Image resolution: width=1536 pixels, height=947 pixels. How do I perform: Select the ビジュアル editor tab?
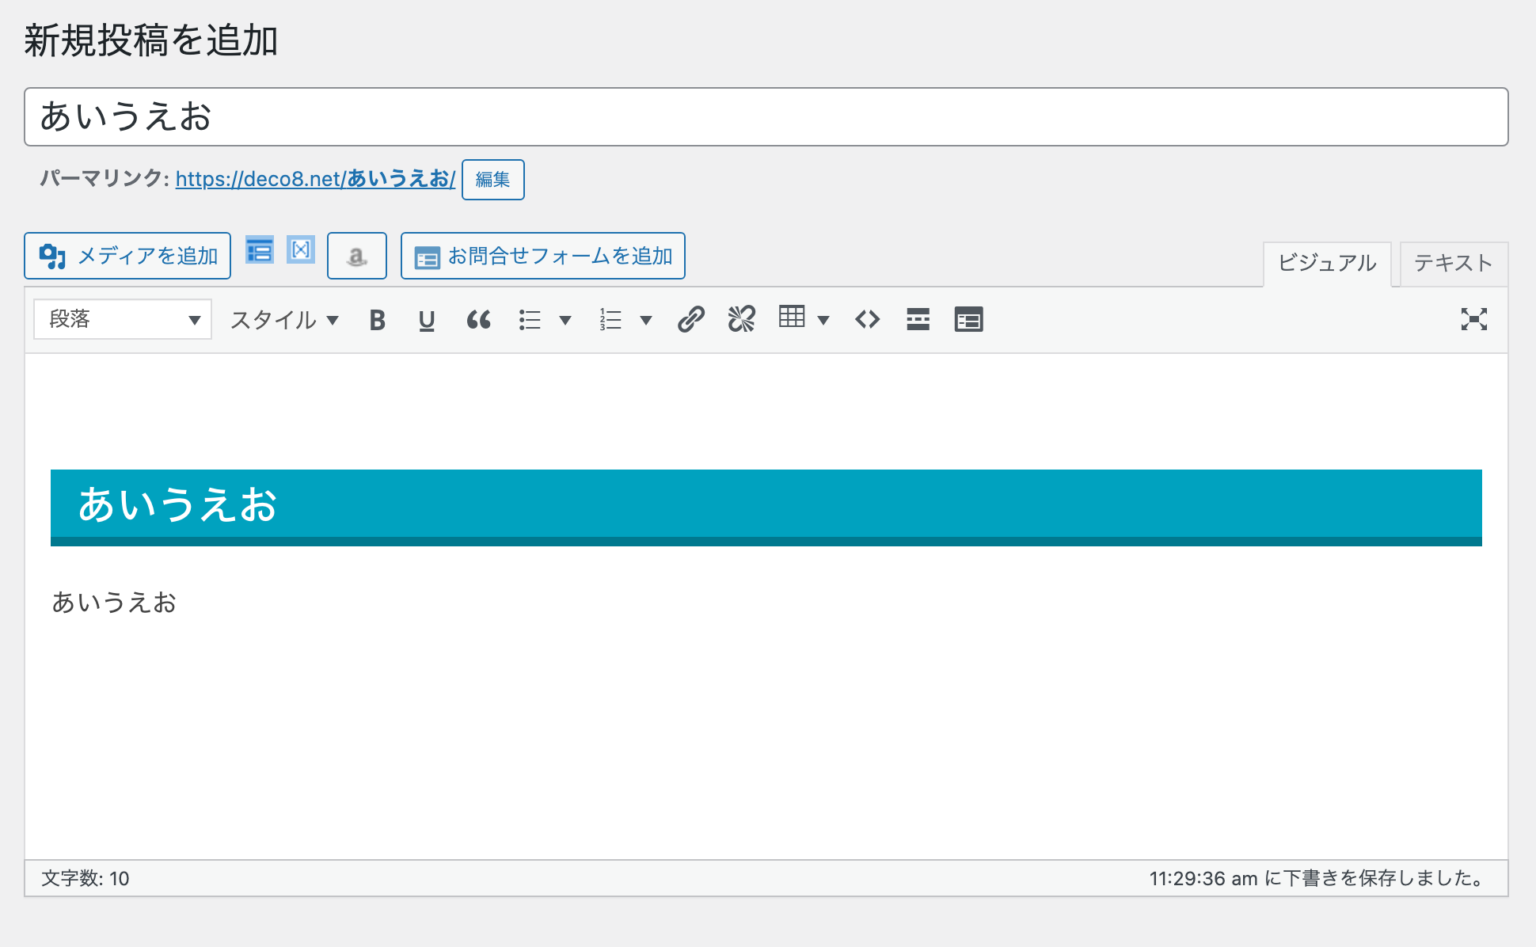tap(1327, 263)
